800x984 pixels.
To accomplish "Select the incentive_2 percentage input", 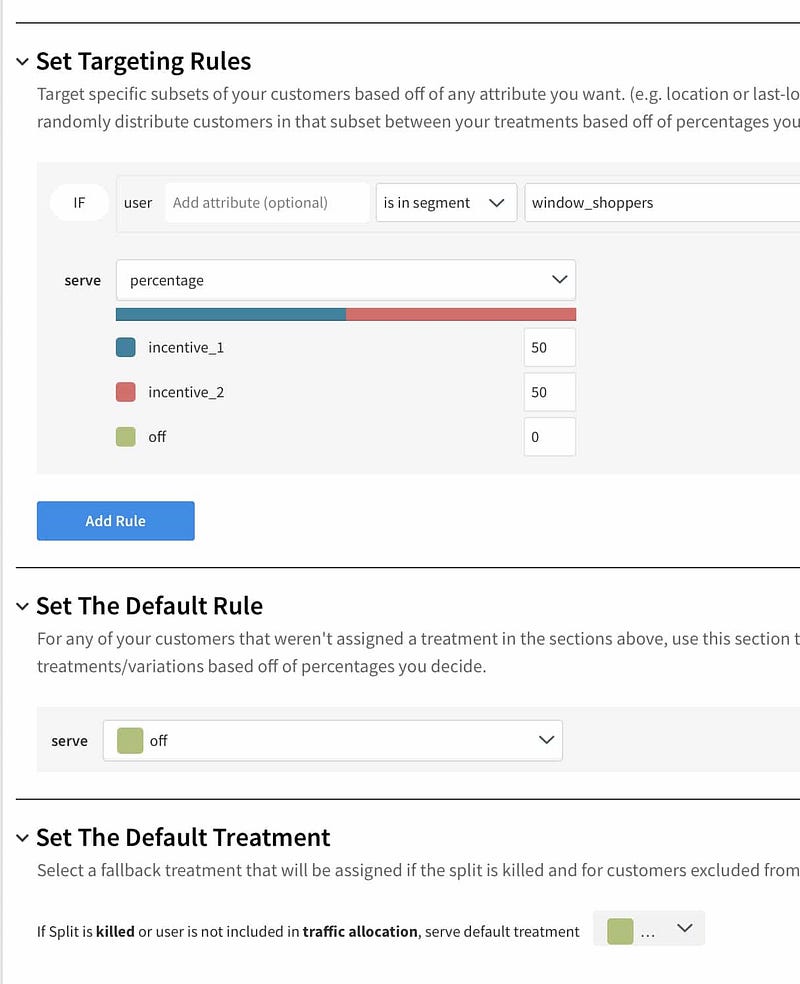I will click(550, 392).
